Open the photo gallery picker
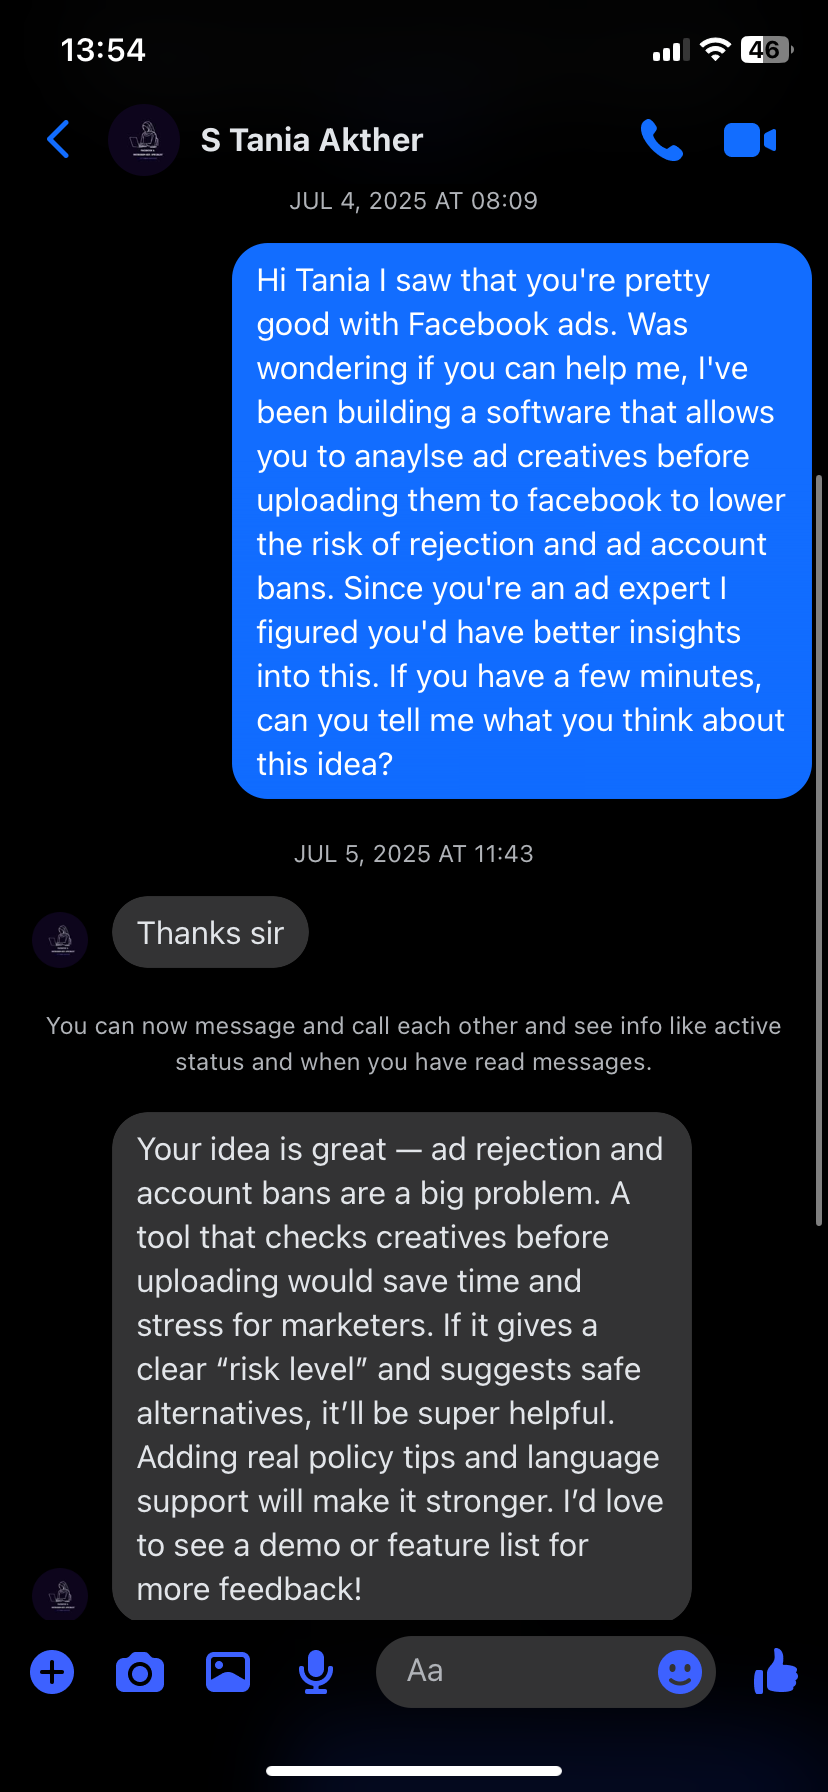This screenshot has width=828, height=1792. [227, 1671]
